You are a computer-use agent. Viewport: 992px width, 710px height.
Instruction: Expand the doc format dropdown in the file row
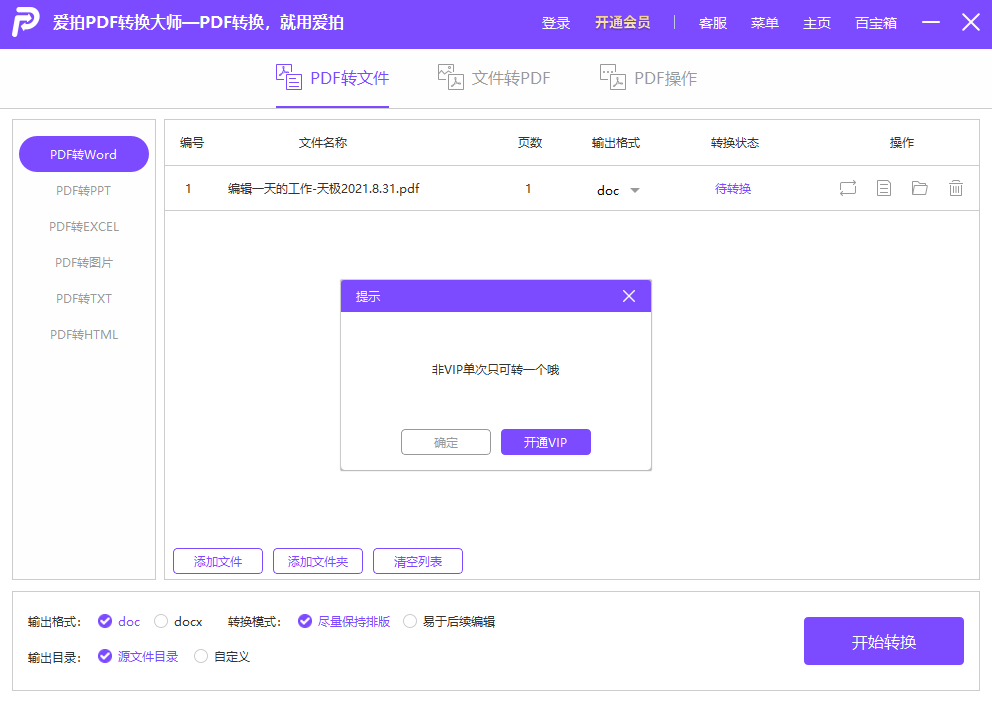pyautogui.click(x=635, y=190)
